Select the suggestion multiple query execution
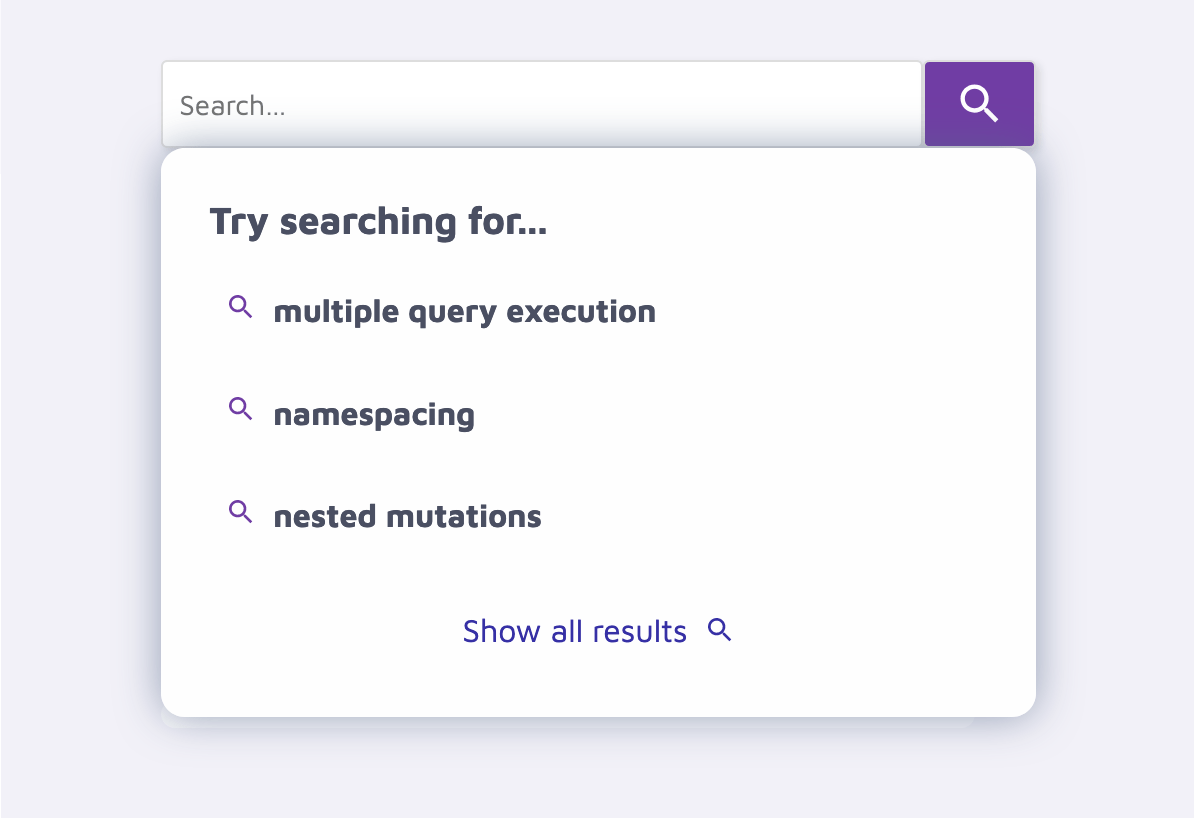 464,311
